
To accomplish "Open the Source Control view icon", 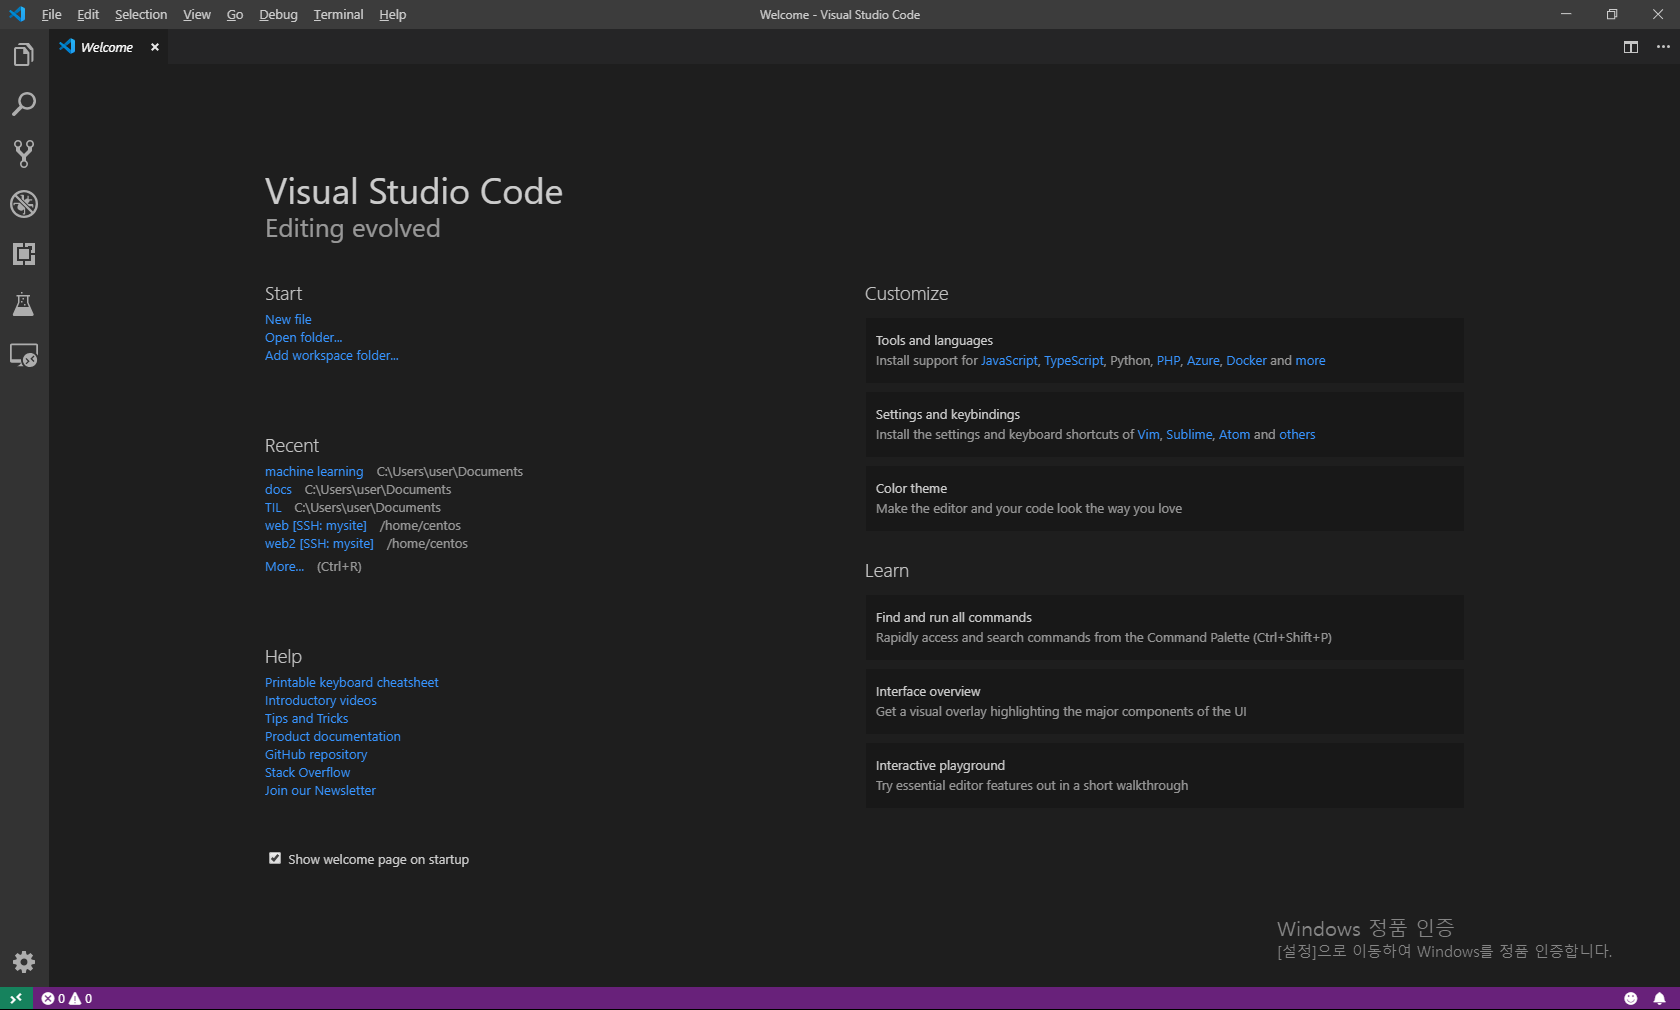I will [x=24, y=154].
